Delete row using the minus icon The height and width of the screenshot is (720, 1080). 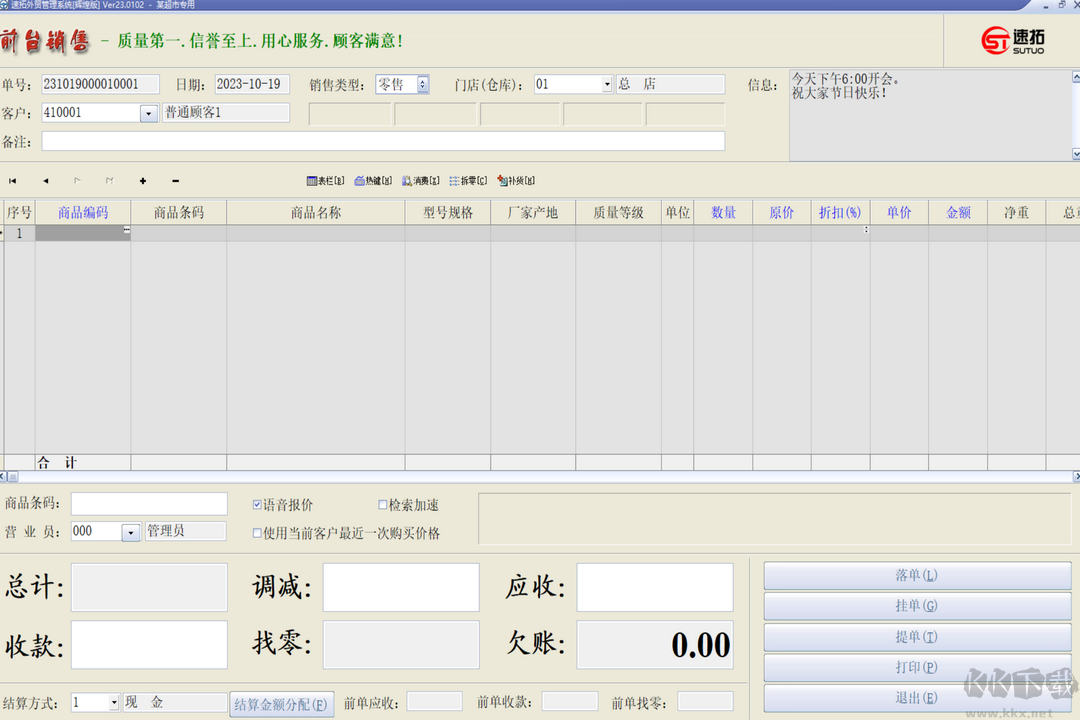176,181
